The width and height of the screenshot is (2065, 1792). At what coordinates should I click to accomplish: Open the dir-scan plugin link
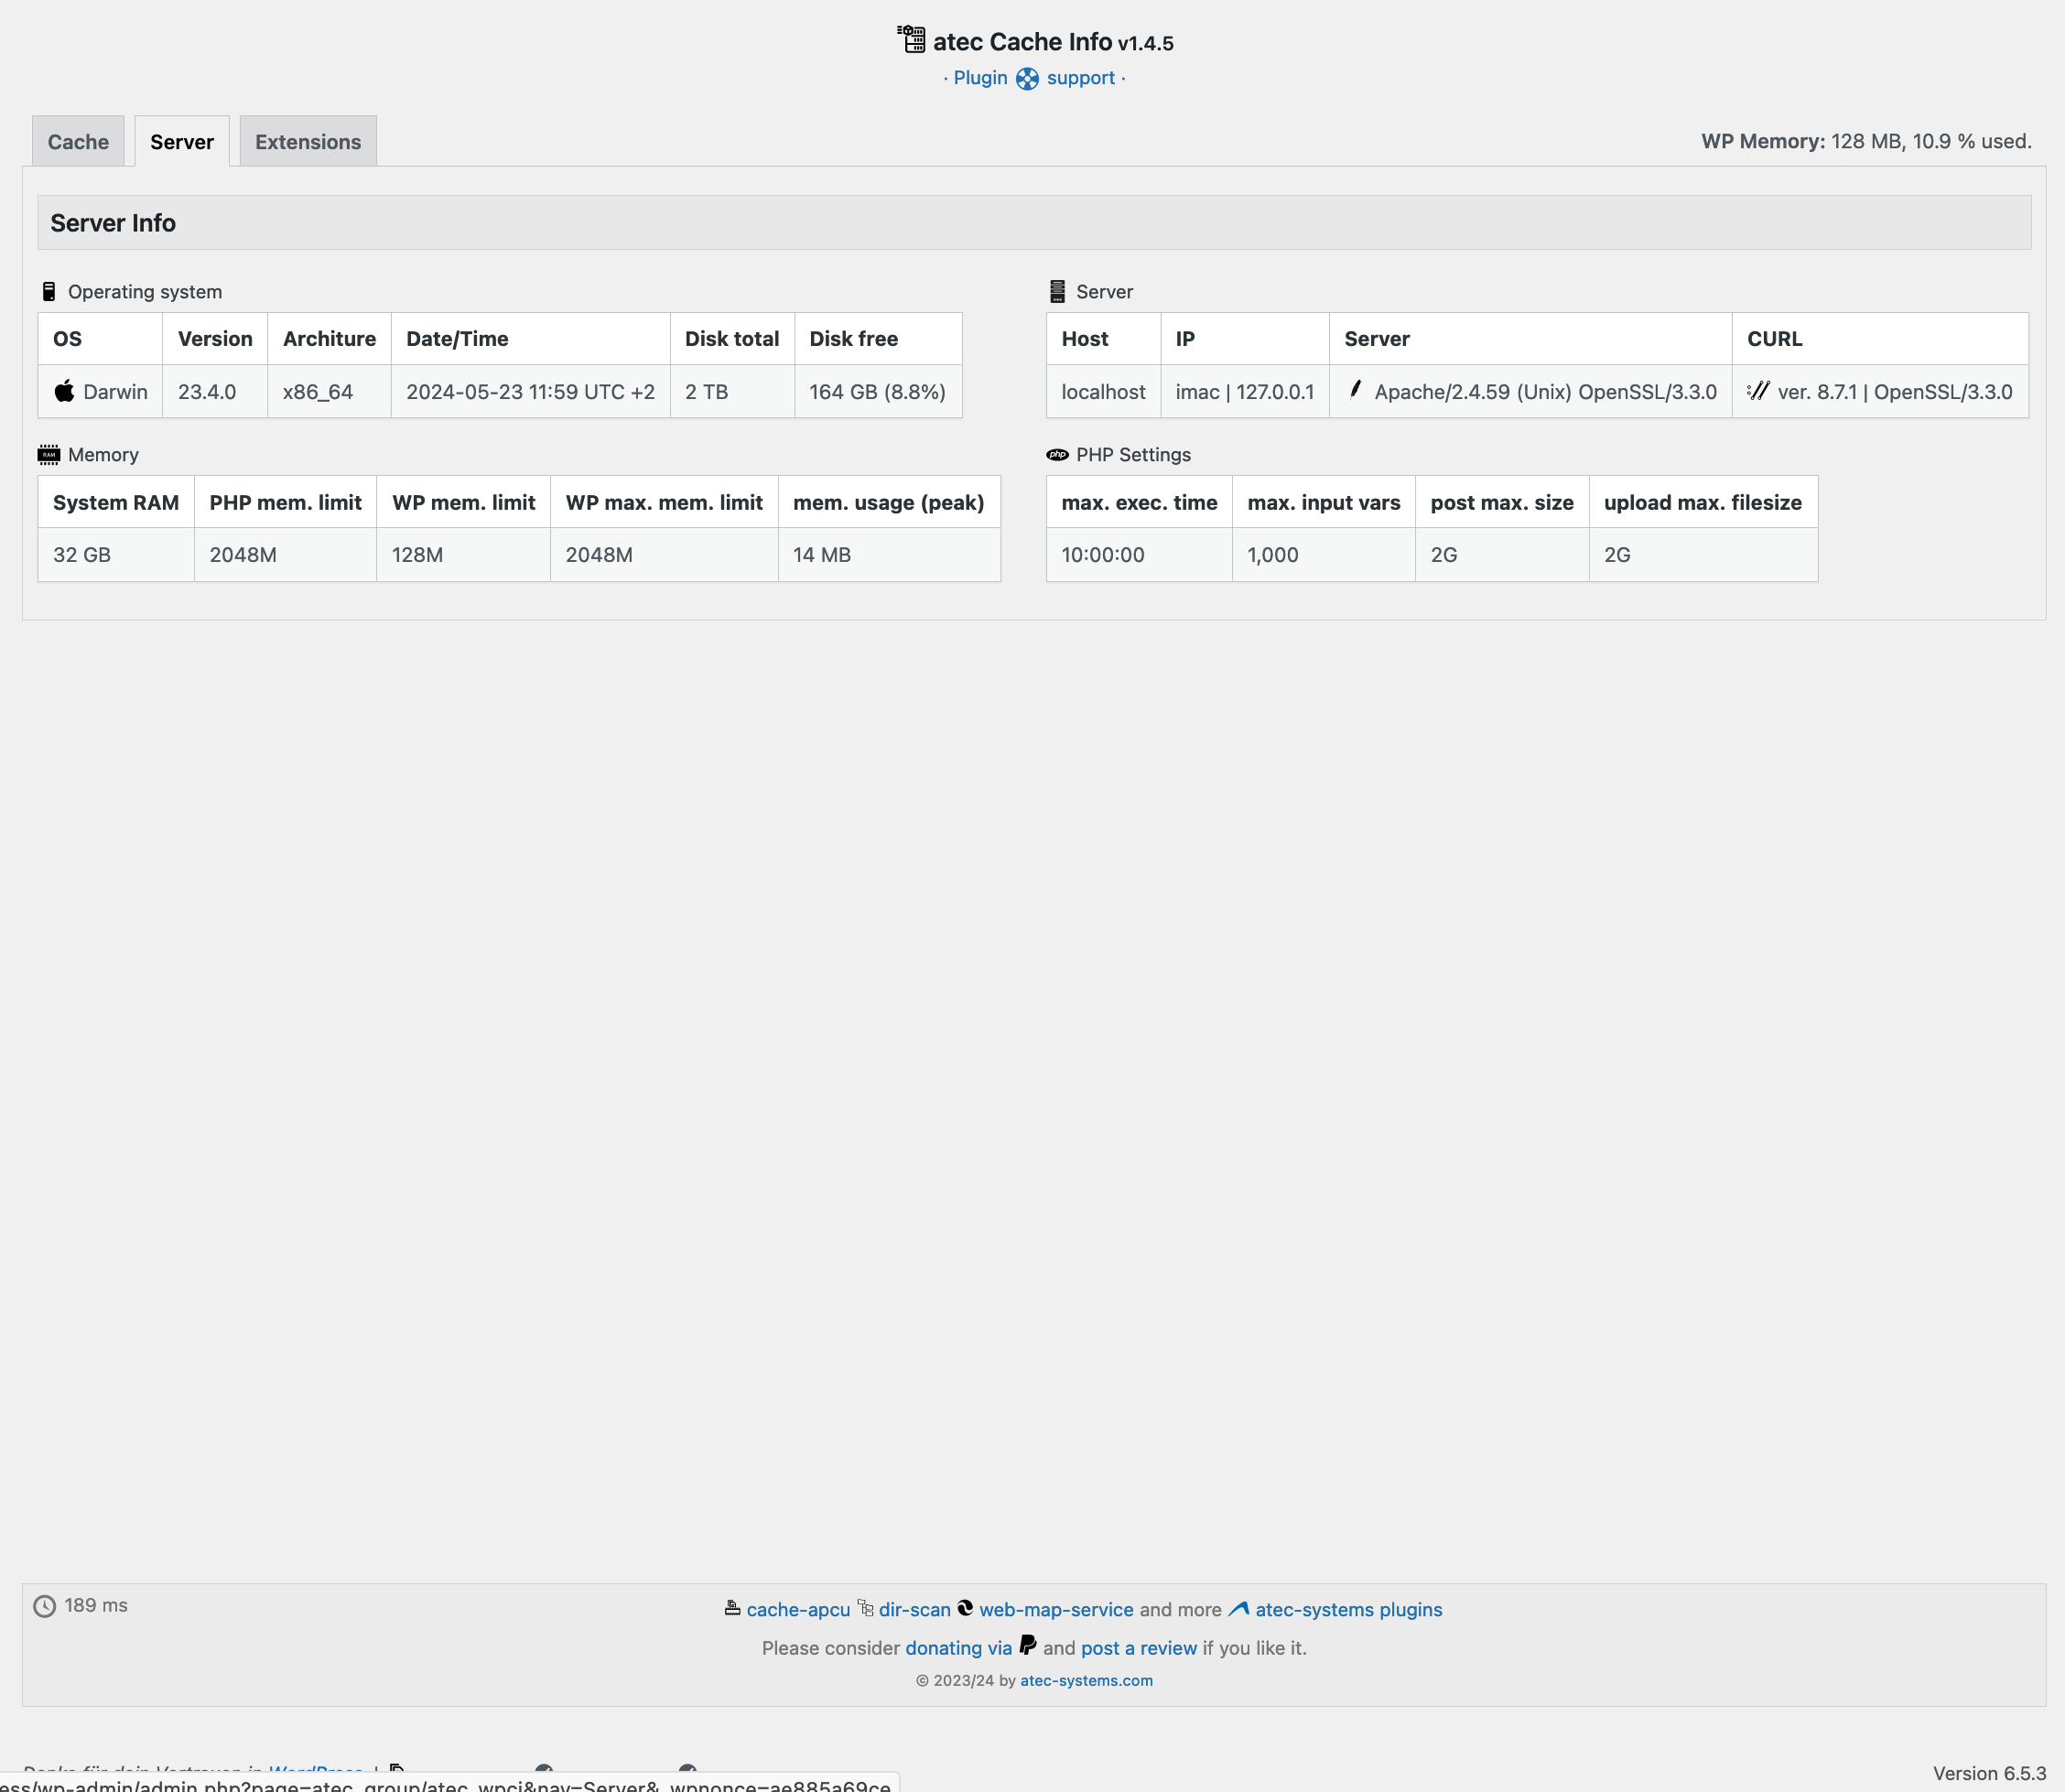coord(915,1610)
